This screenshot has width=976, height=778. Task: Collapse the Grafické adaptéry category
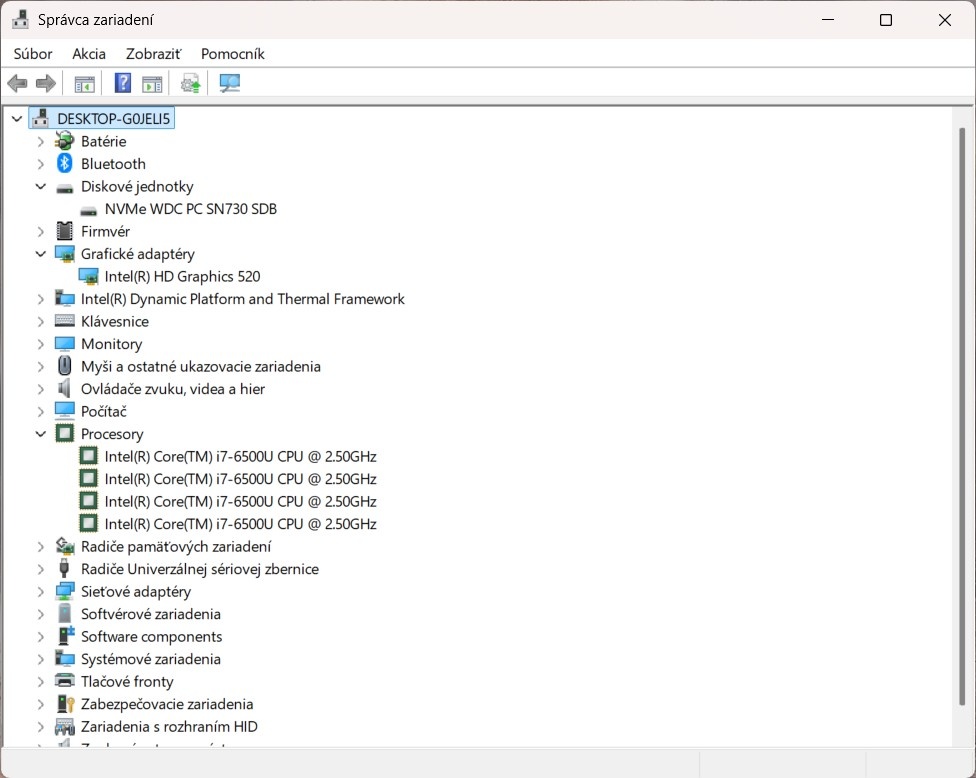(x=41, y=254)
